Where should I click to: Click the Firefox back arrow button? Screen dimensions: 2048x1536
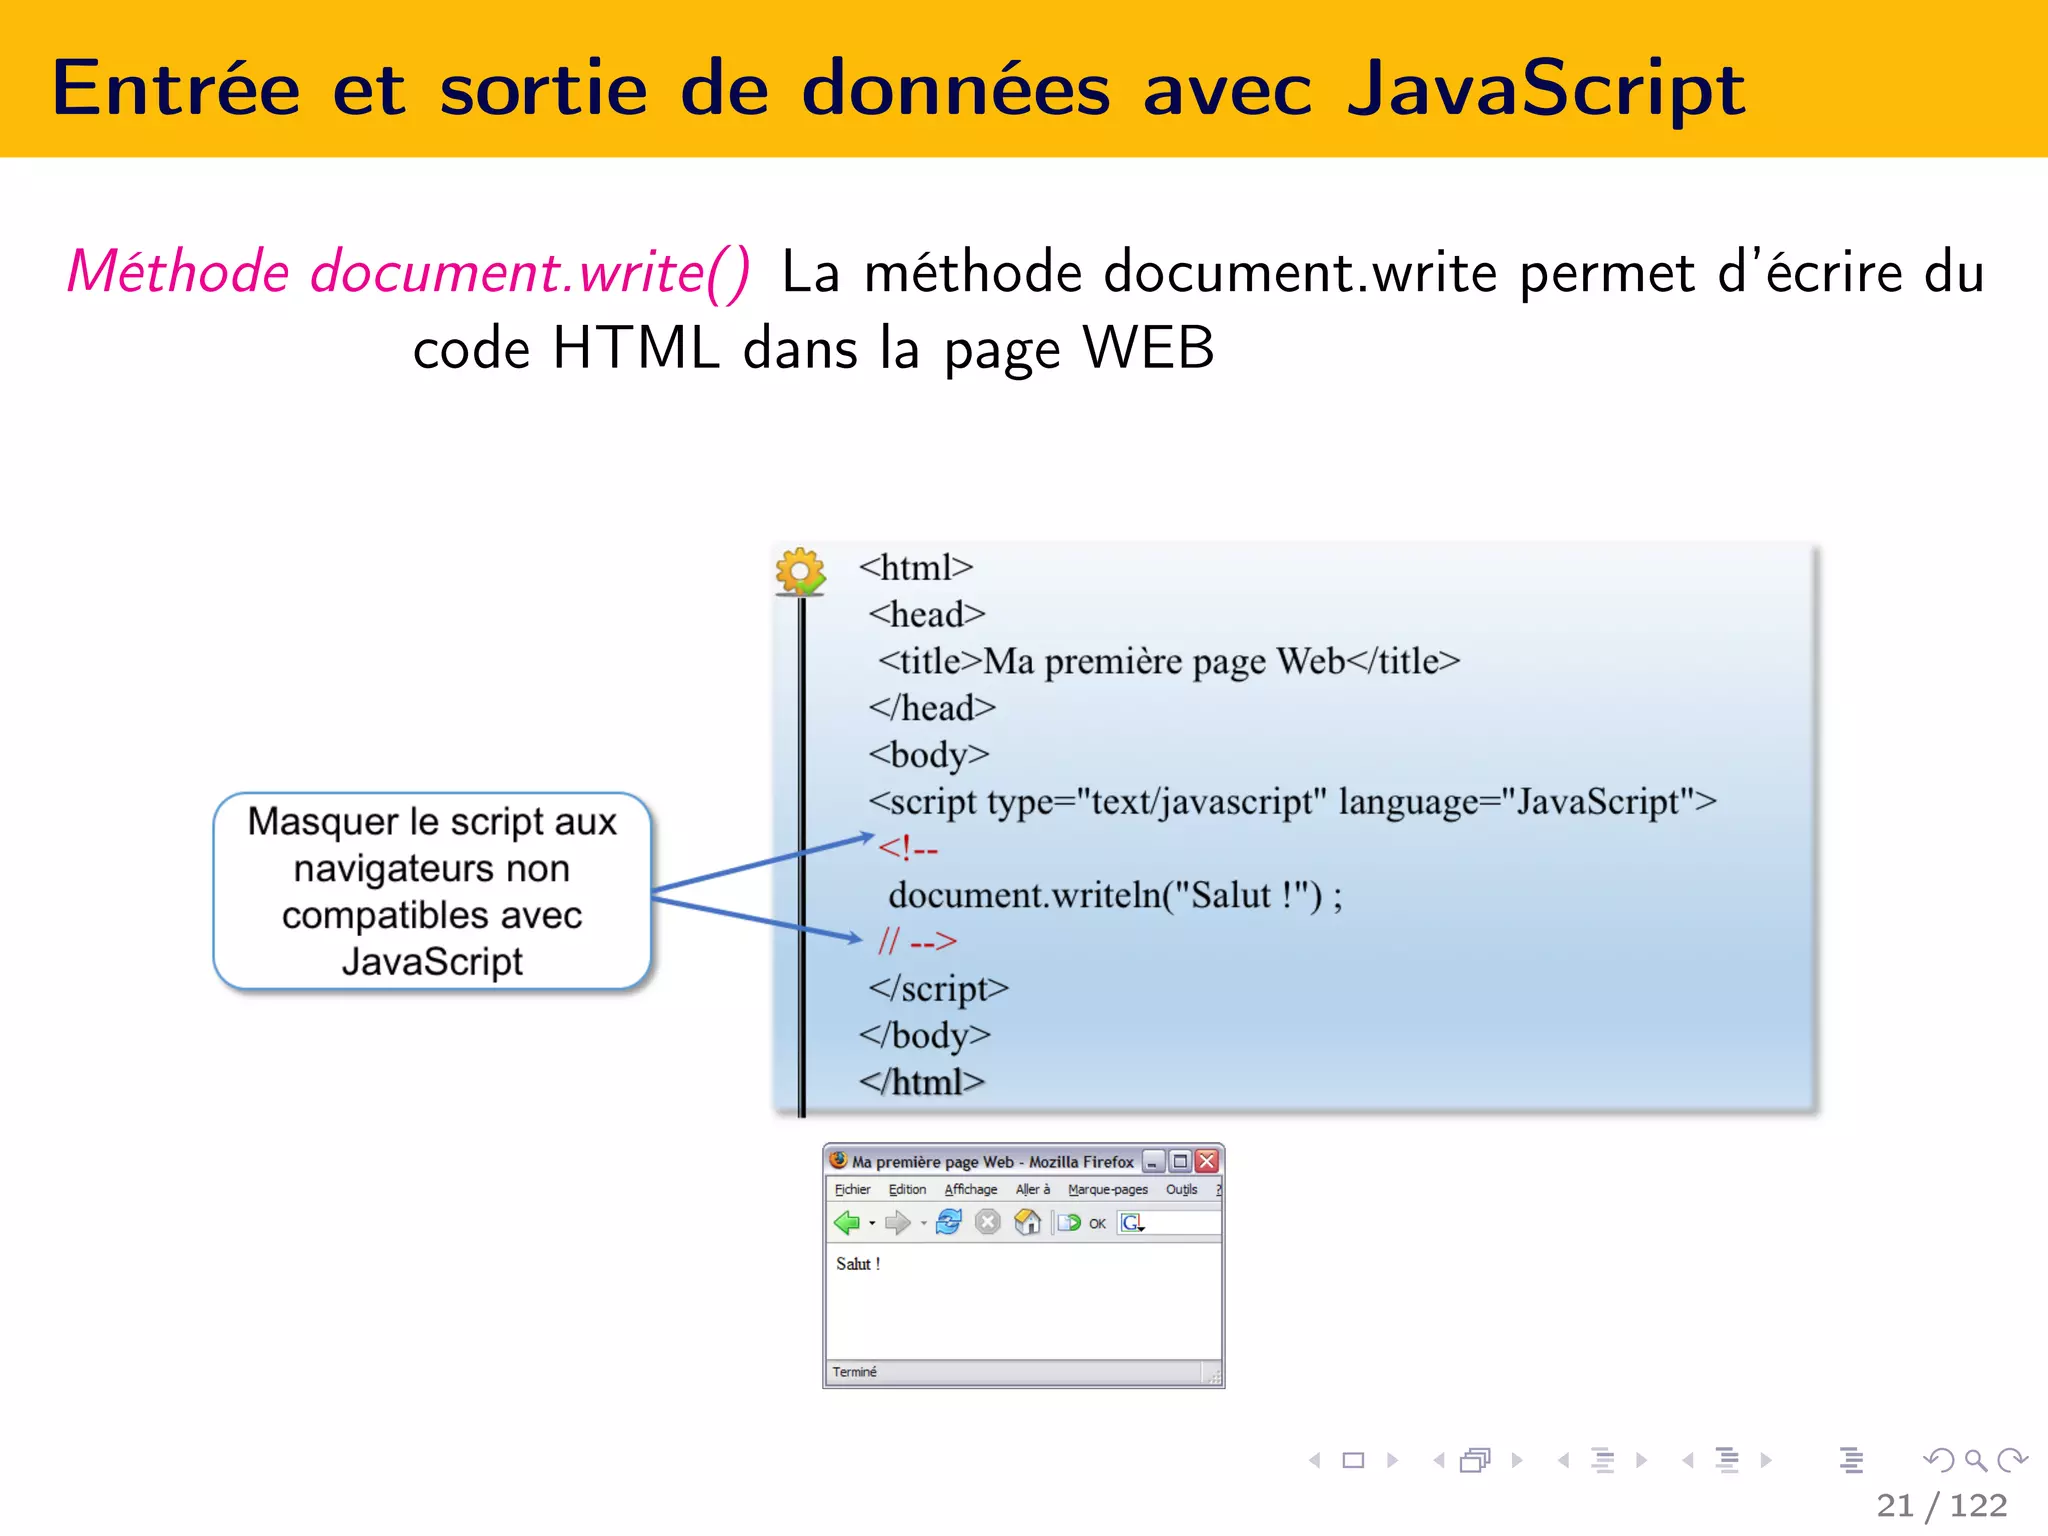pyautogui.click(x=846, y=1222)
